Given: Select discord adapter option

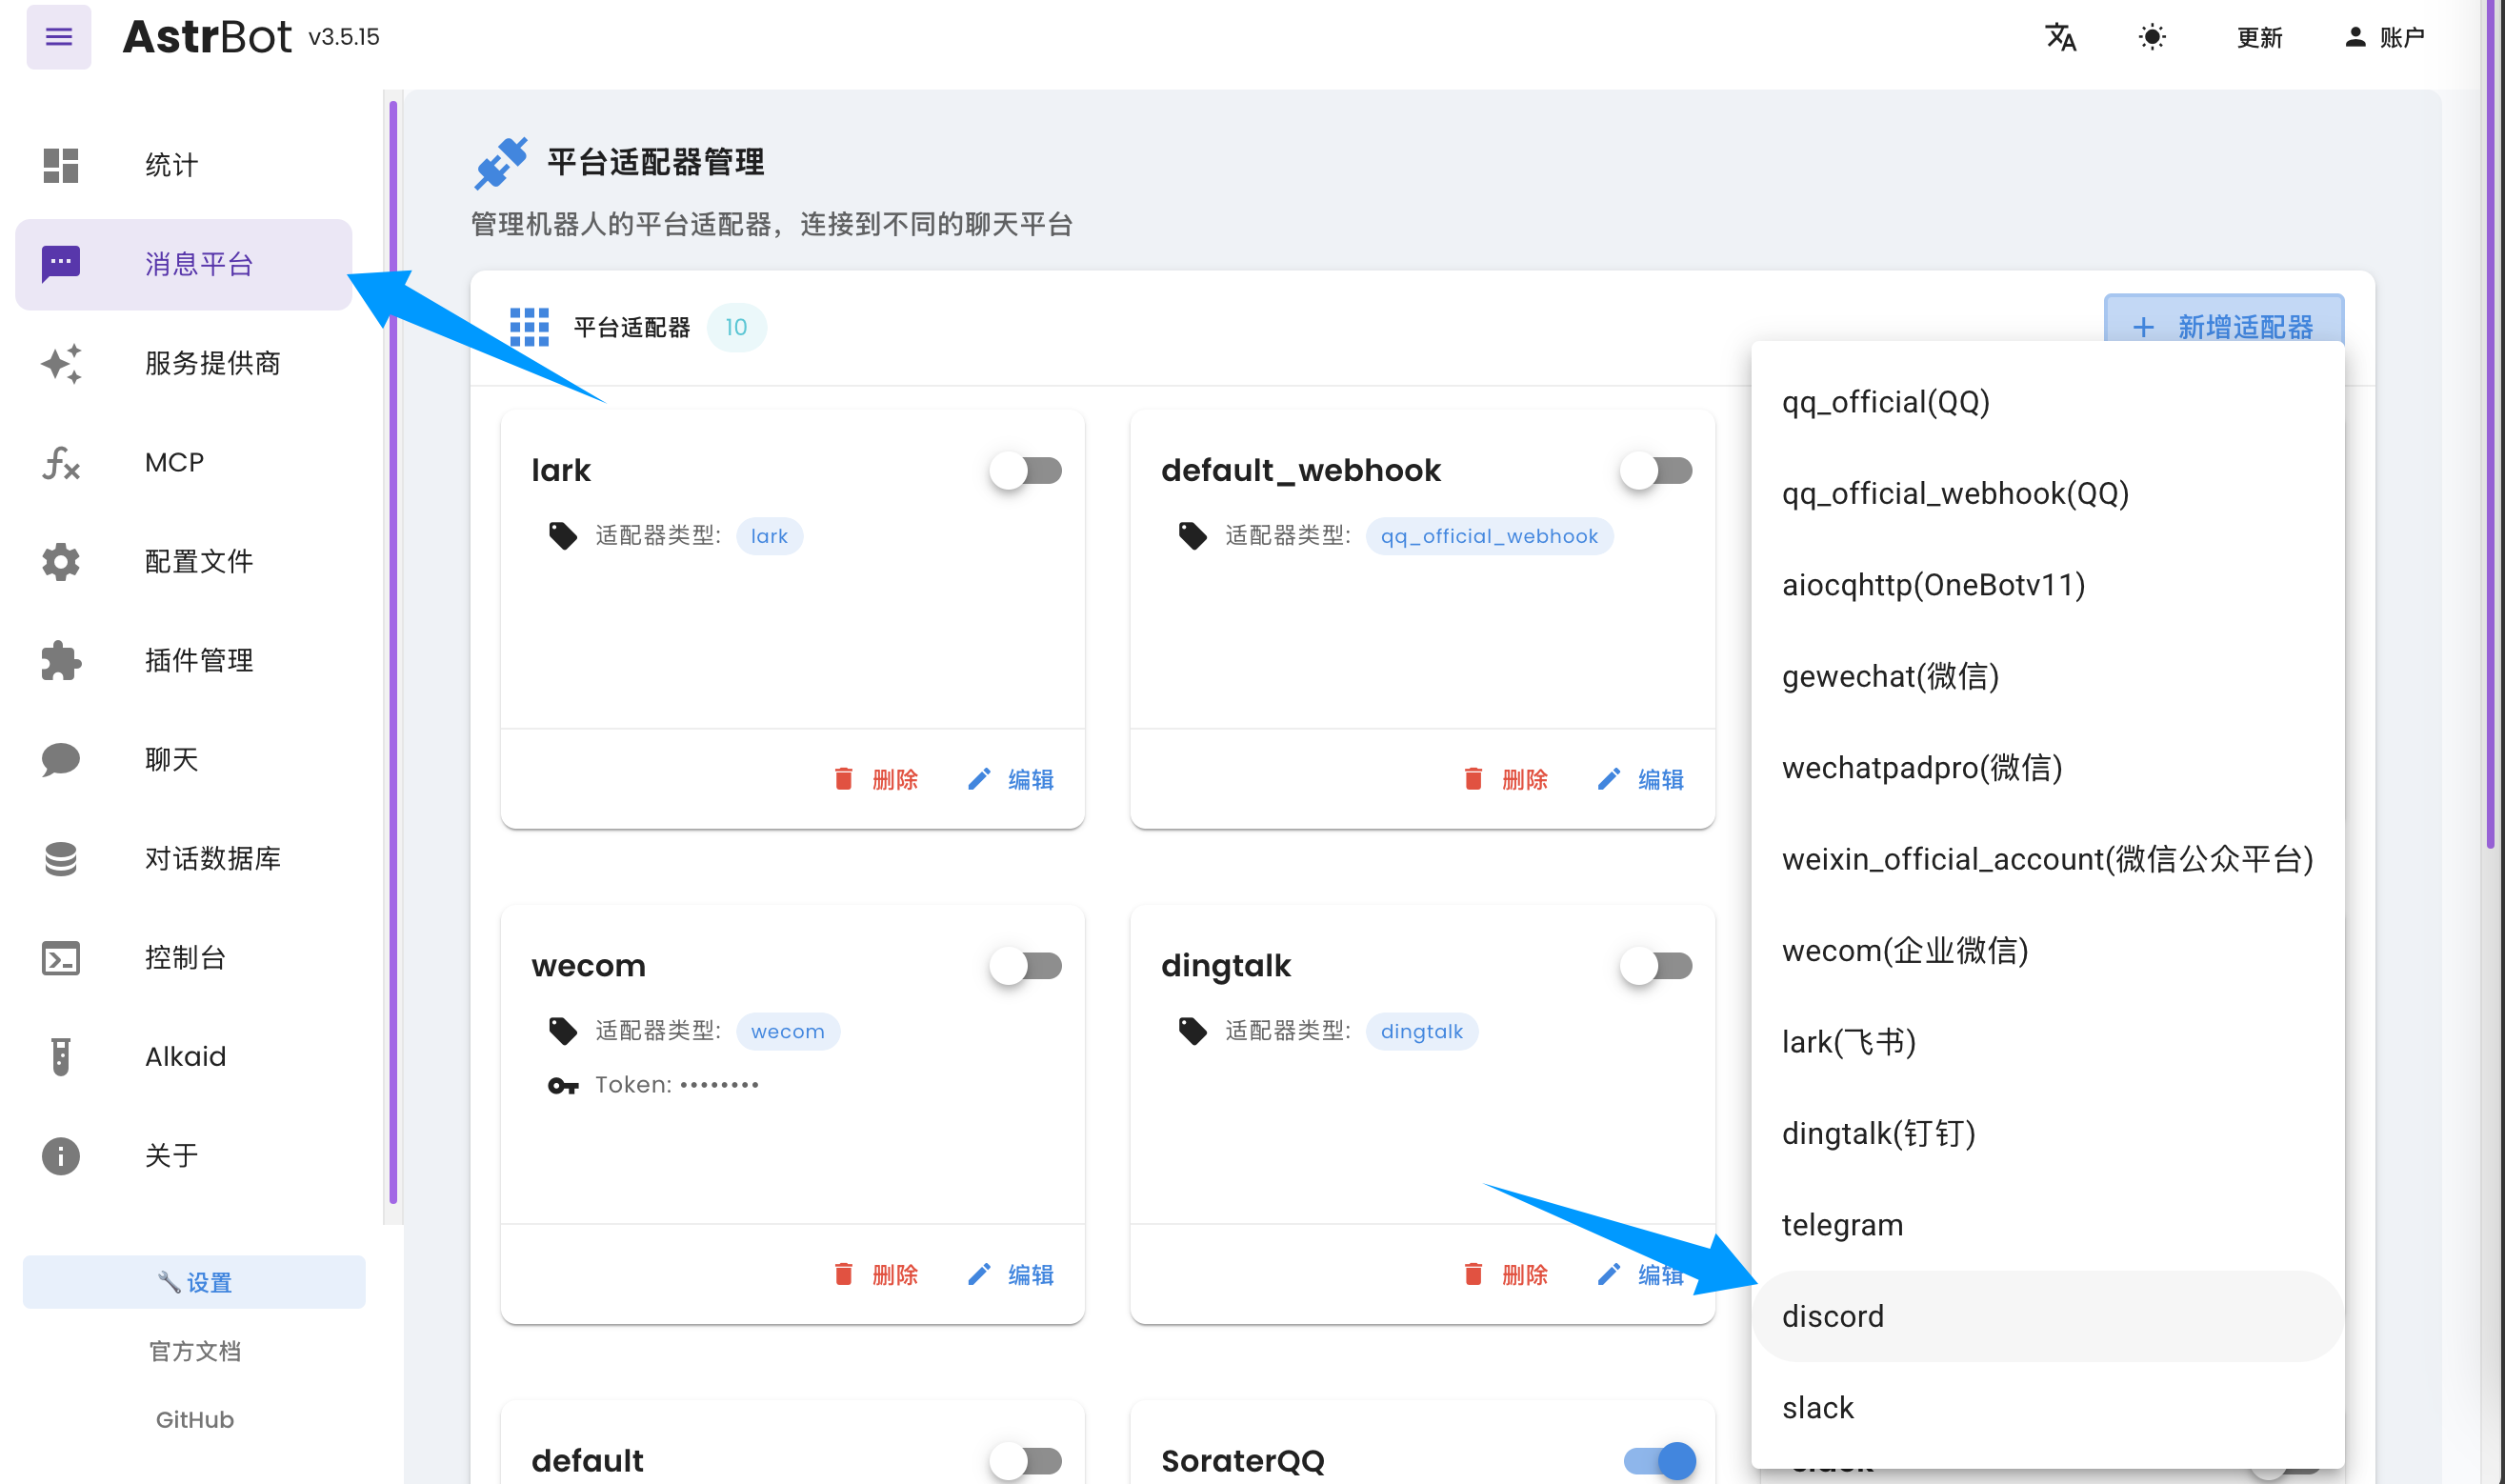Looking at the screenshot, I should click(2047, 1316).
